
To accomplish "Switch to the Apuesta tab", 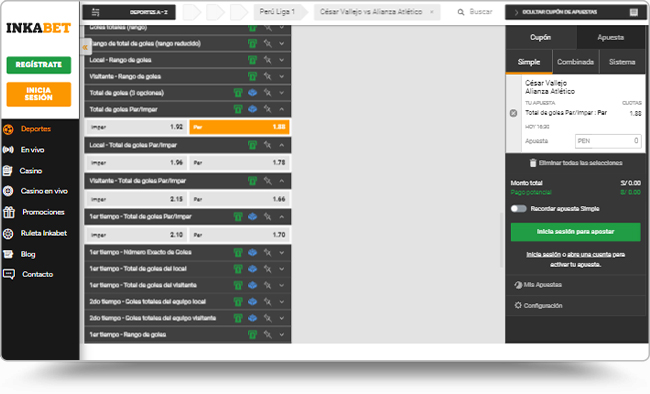I will [610, 38].
